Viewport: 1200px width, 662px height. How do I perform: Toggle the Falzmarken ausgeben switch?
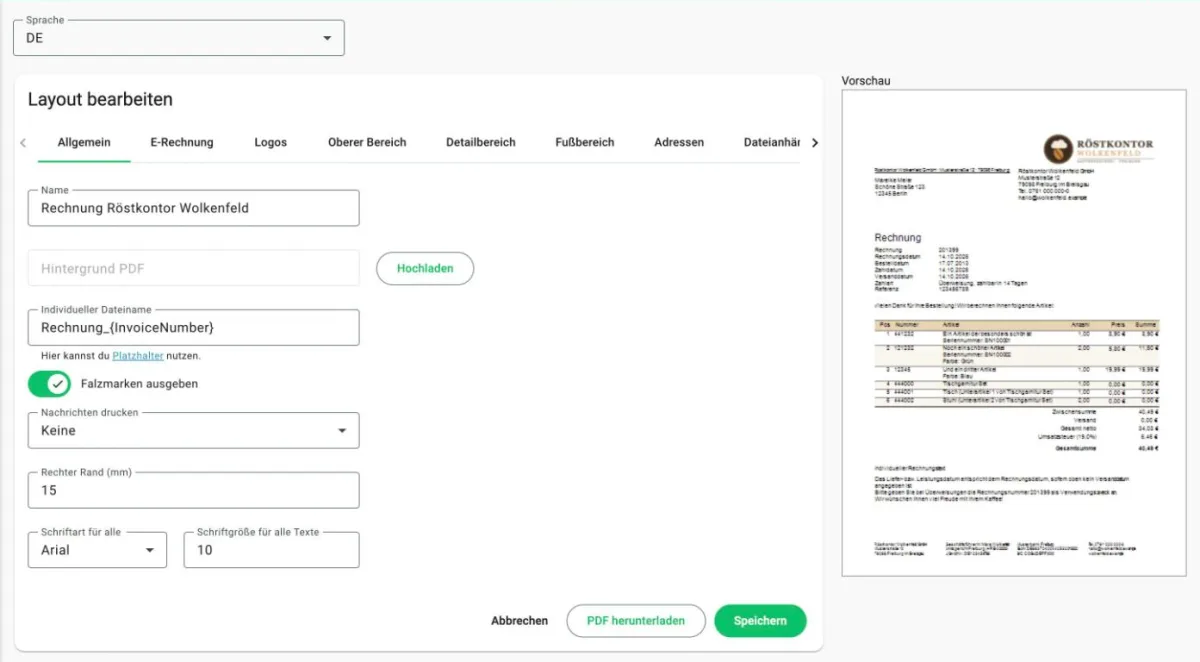tap(49, 384)
